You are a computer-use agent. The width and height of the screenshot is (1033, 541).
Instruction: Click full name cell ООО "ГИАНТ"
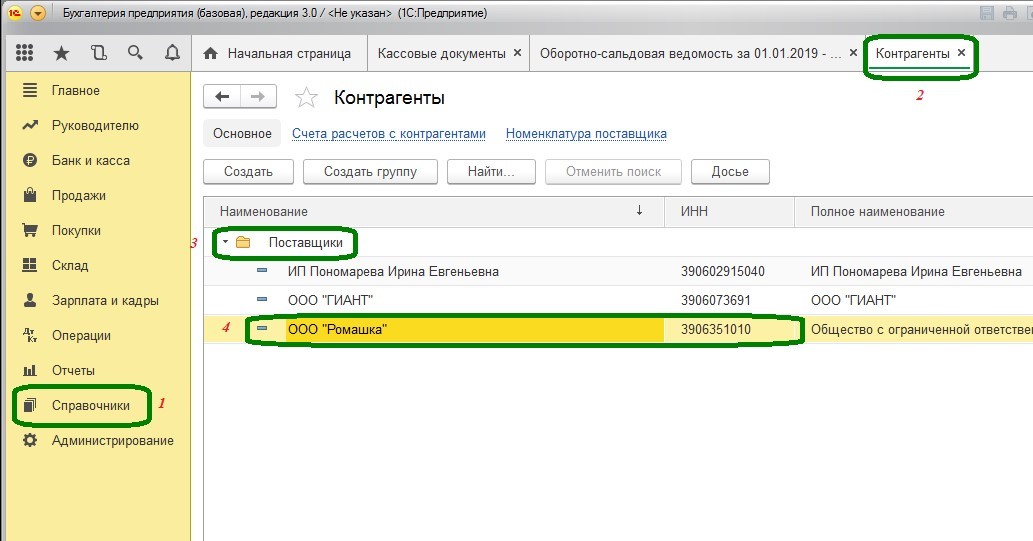point(914,300)
